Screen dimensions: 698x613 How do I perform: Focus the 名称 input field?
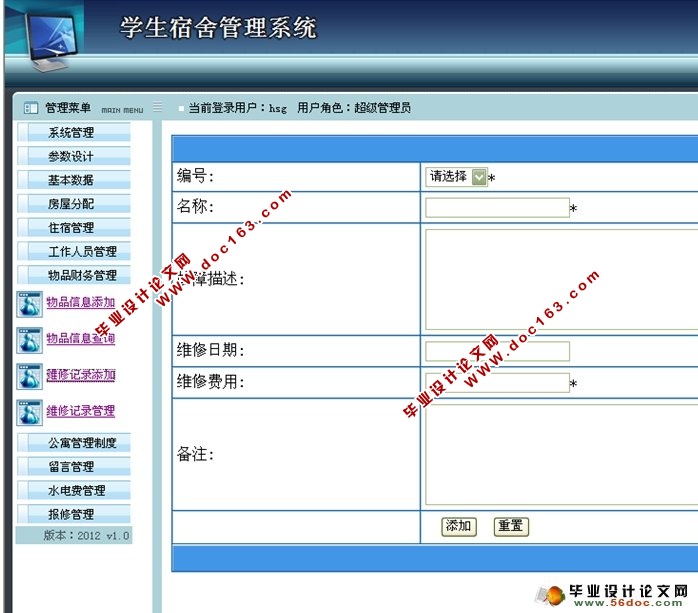[x=497, y=208]
